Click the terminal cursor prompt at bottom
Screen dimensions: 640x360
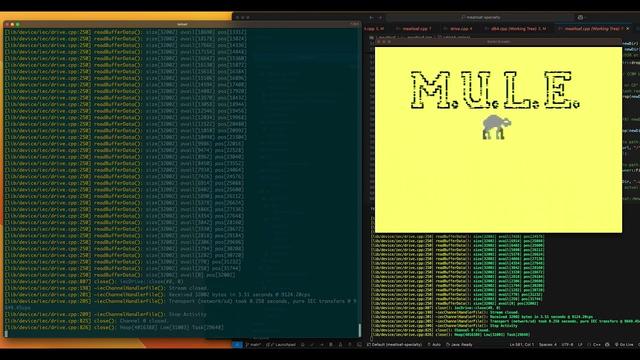(6, 334)
